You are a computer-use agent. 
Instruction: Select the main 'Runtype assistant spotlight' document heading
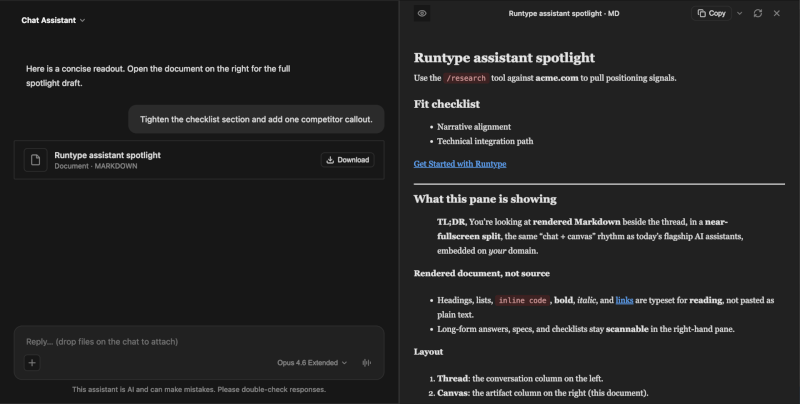coord(504,58)
